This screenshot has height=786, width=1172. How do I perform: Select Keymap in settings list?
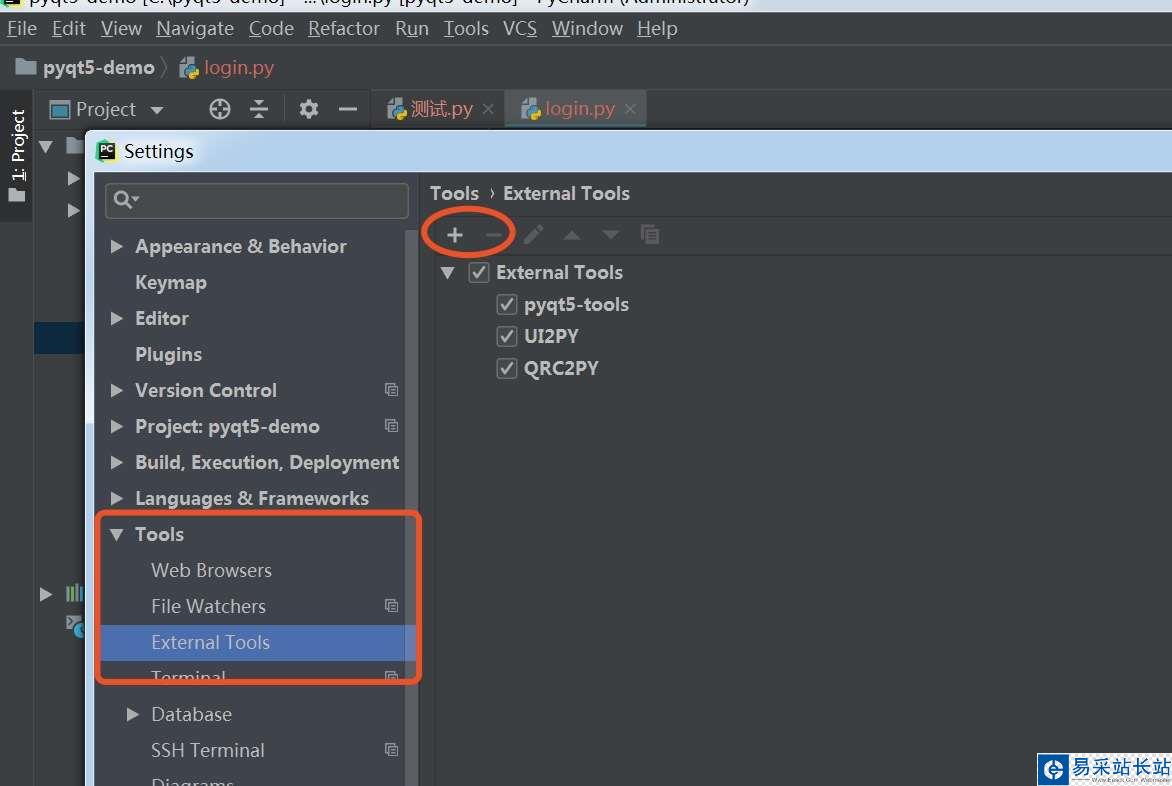pyautogui.click(x=171, y=282)
